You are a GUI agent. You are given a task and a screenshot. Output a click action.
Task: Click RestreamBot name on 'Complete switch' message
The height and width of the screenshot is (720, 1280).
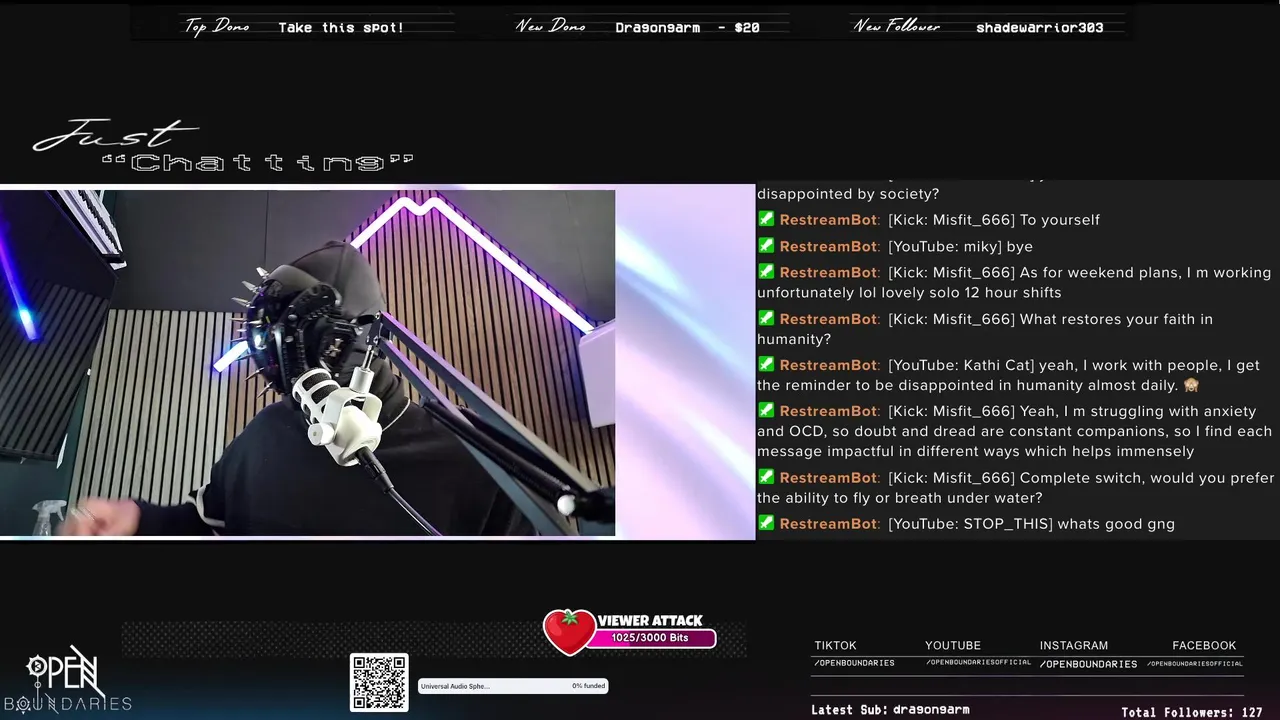click(829, 478)
